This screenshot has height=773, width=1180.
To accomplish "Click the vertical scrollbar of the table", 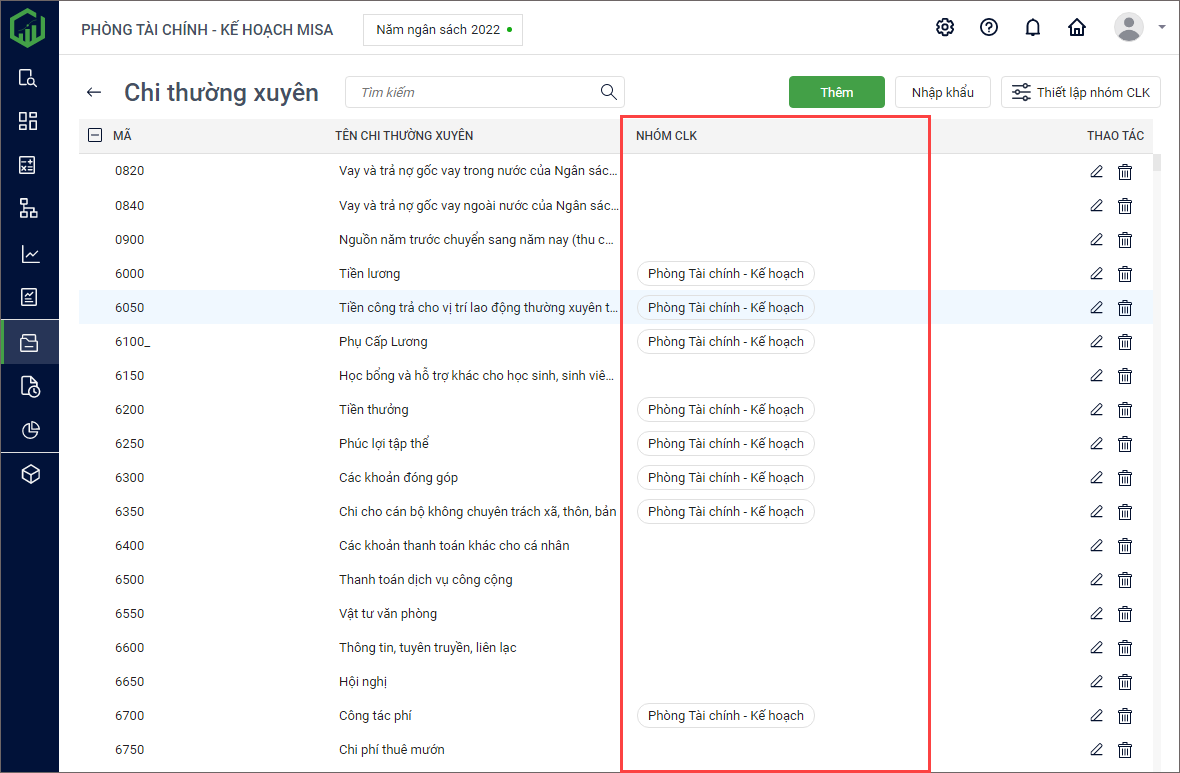I will coord(1157,400).
